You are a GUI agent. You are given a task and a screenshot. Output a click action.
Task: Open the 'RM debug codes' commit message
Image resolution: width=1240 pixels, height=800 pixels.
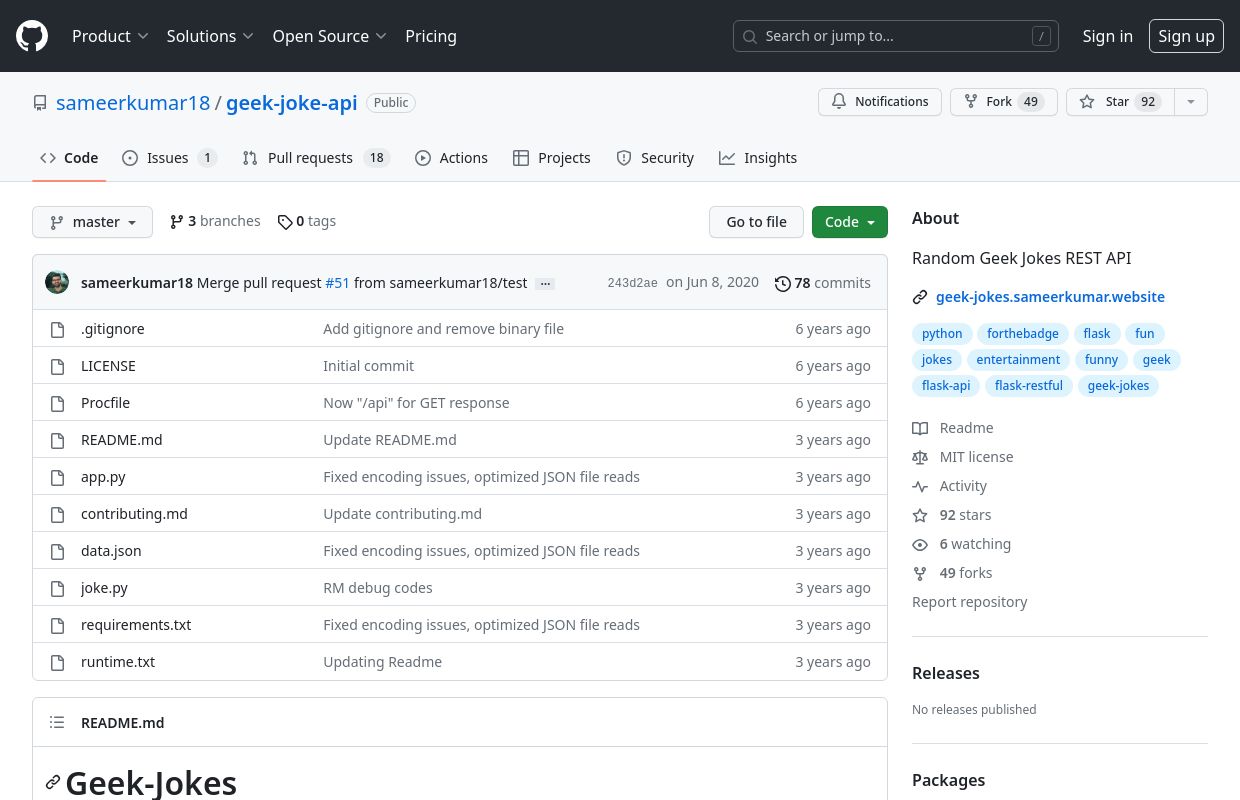pos(378,588)
